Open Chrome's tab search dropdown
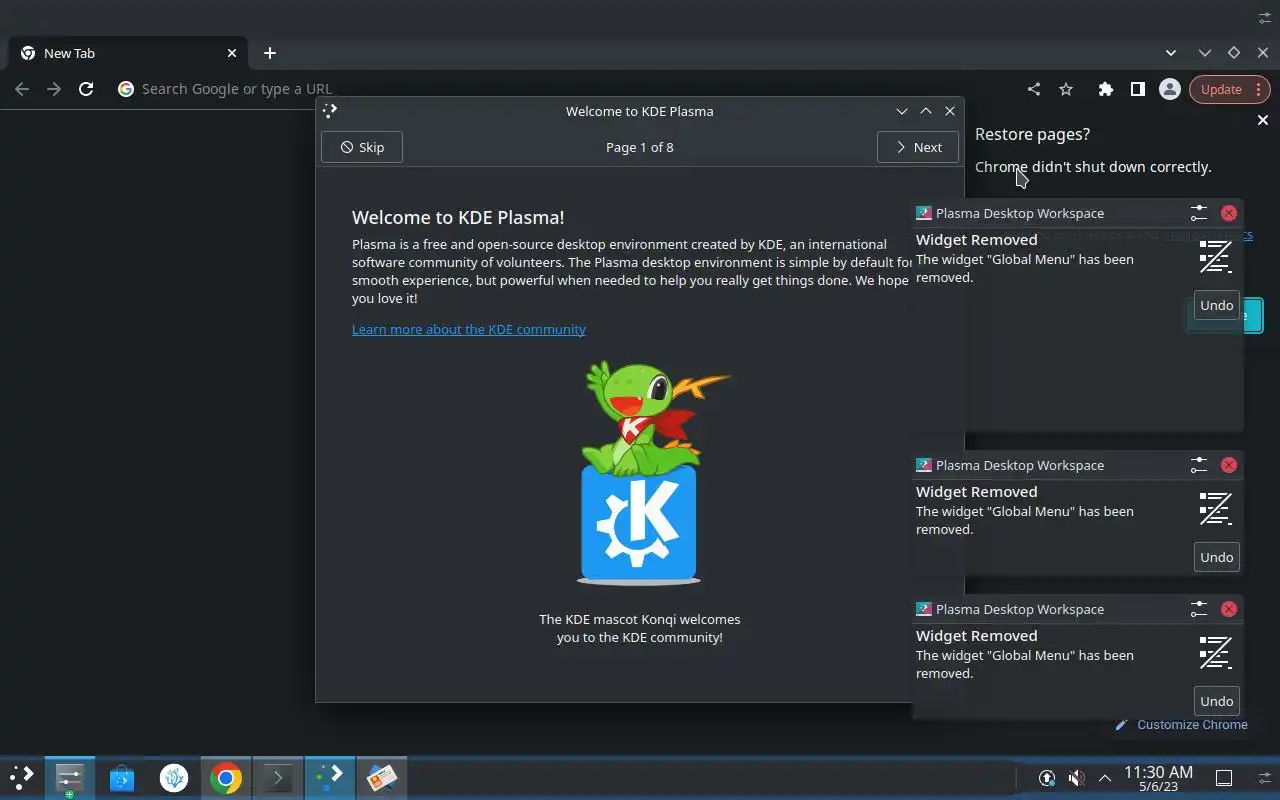 (1171, 53)
